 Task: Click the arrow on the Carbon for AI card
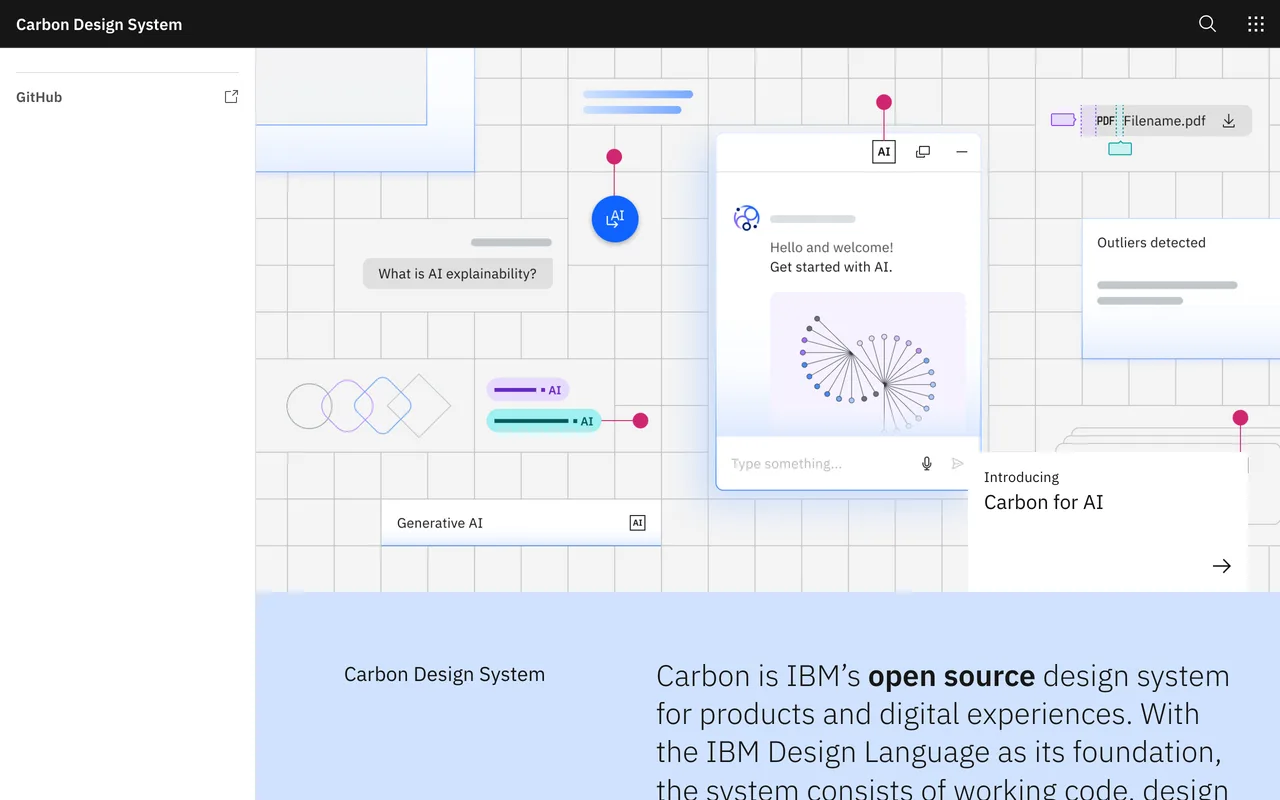click(1222, 566)
